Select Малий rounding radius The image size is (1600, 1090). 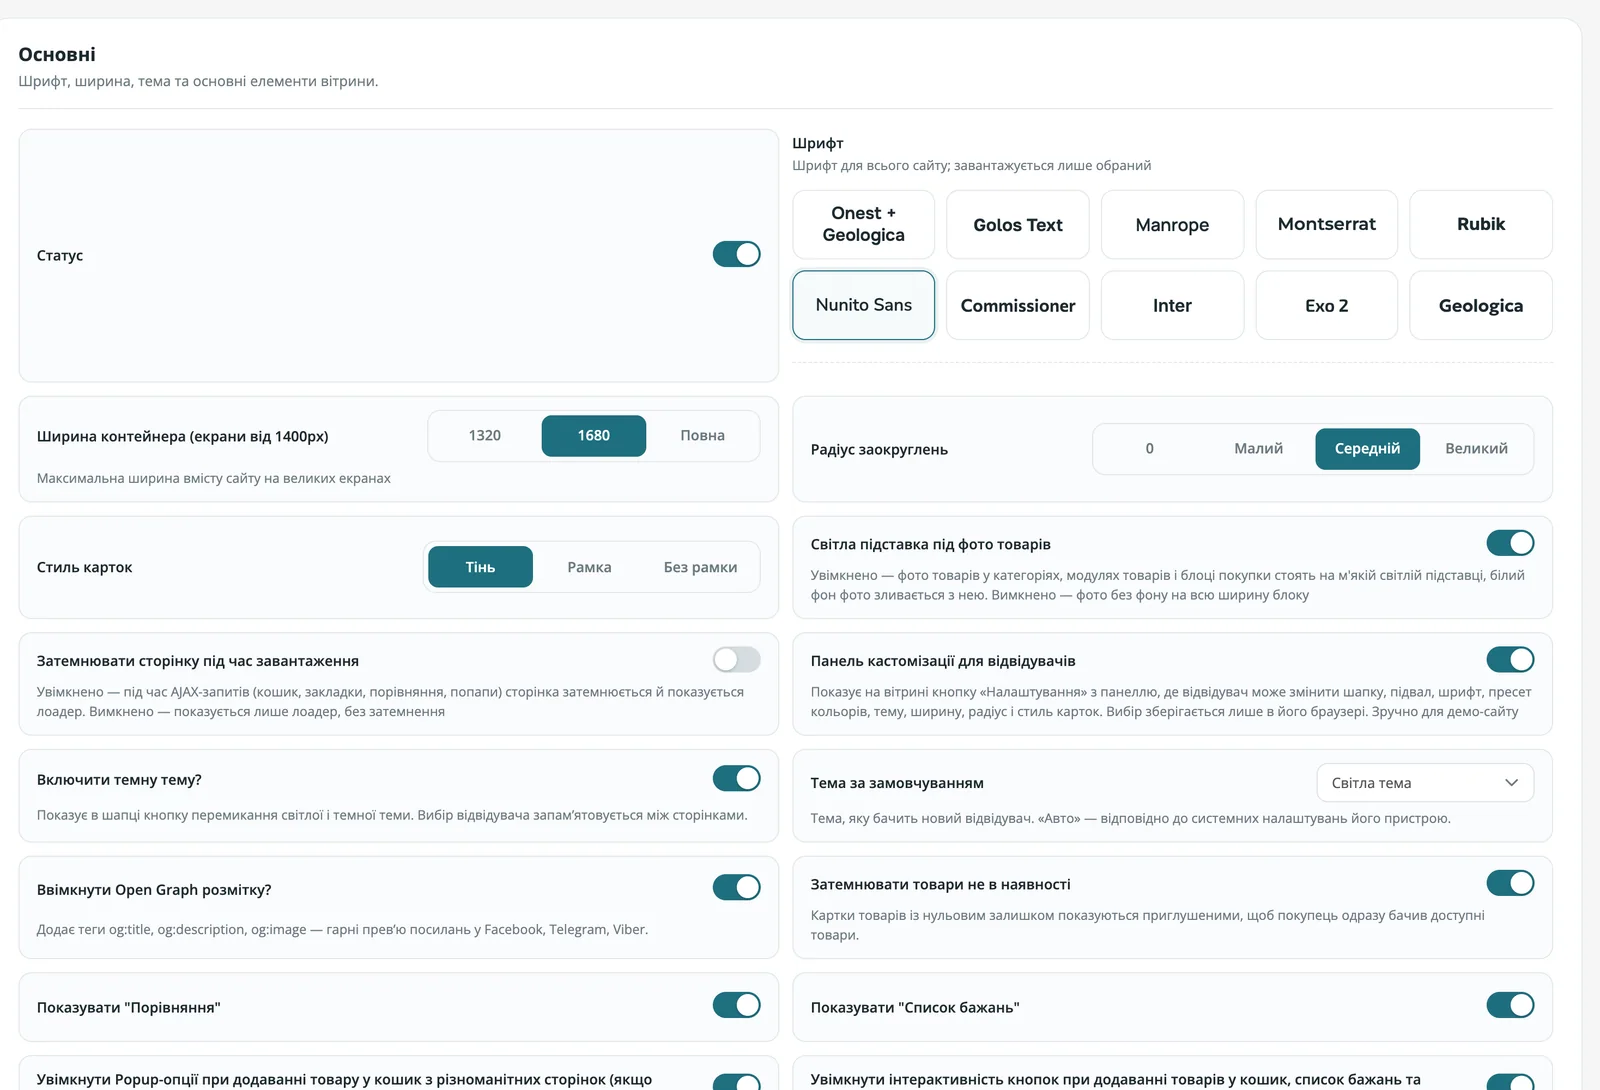[x=1259, y=449]
